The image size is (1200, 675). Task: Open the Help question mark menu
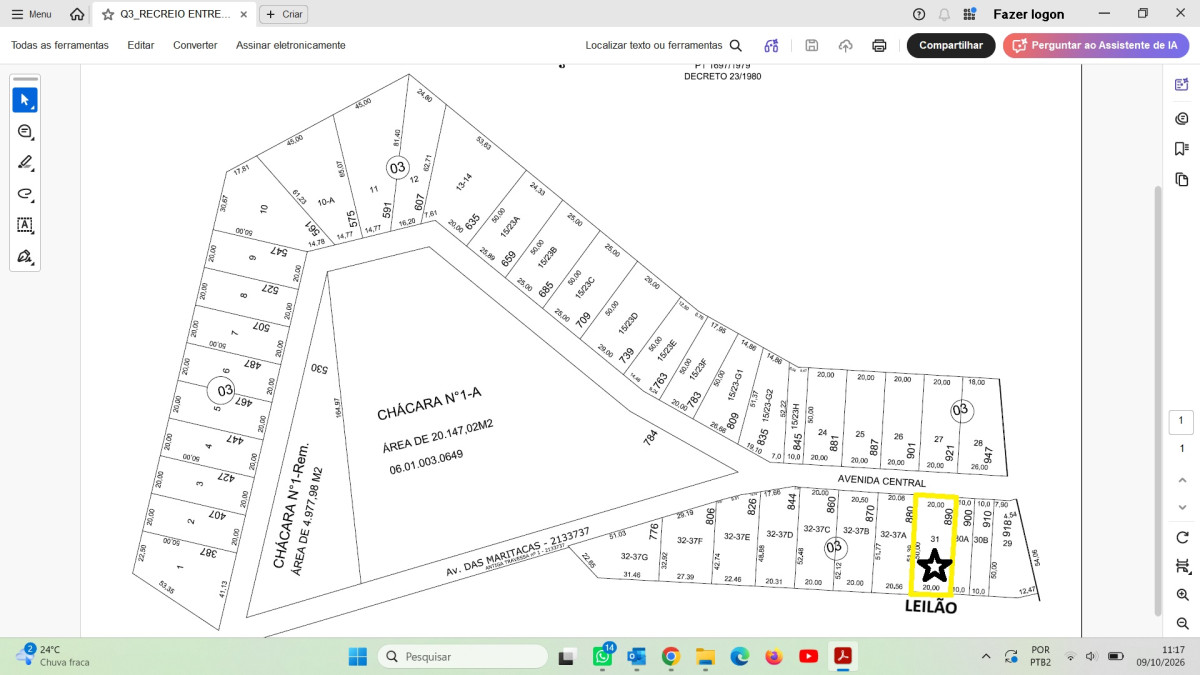pos(919,14)
